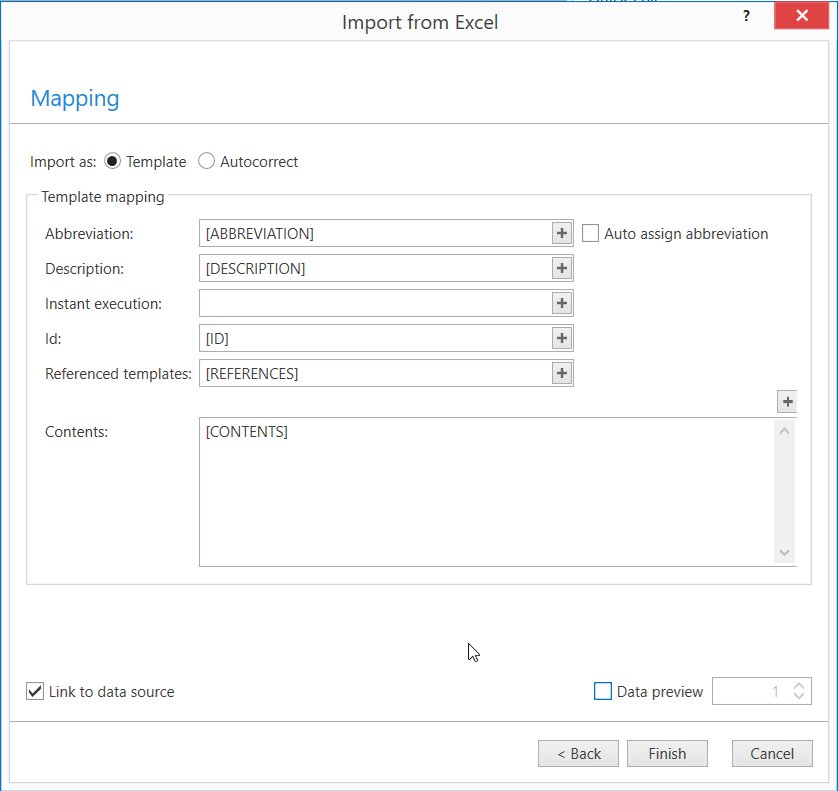Increase the data preview number with up arrow

point(799,686)
